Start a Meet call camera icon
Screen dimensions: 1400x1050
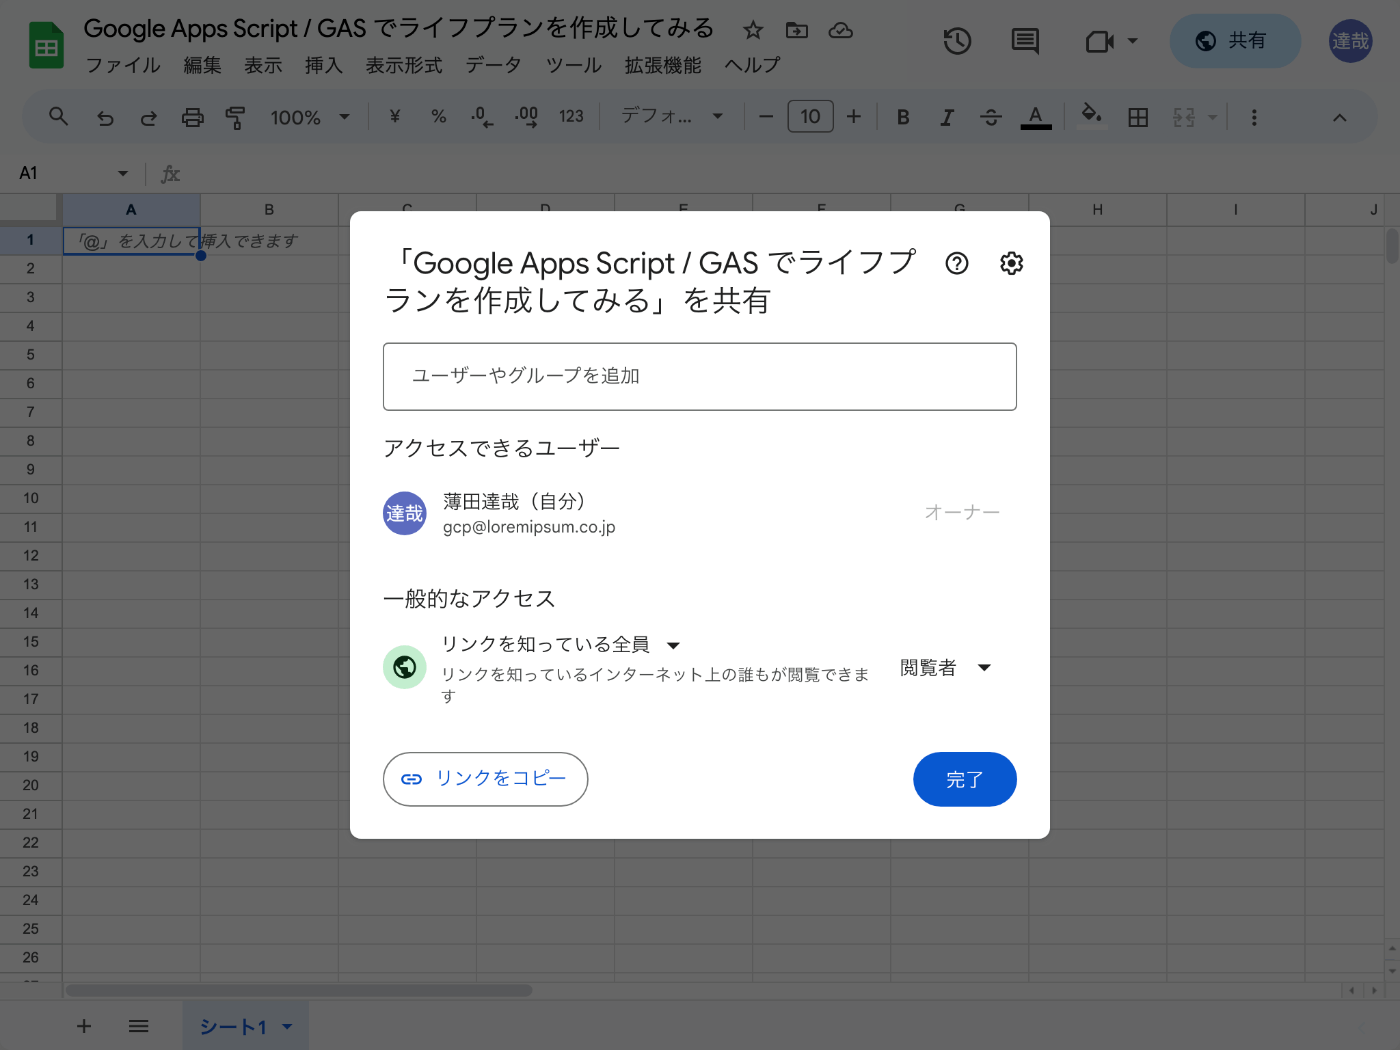1099,41
